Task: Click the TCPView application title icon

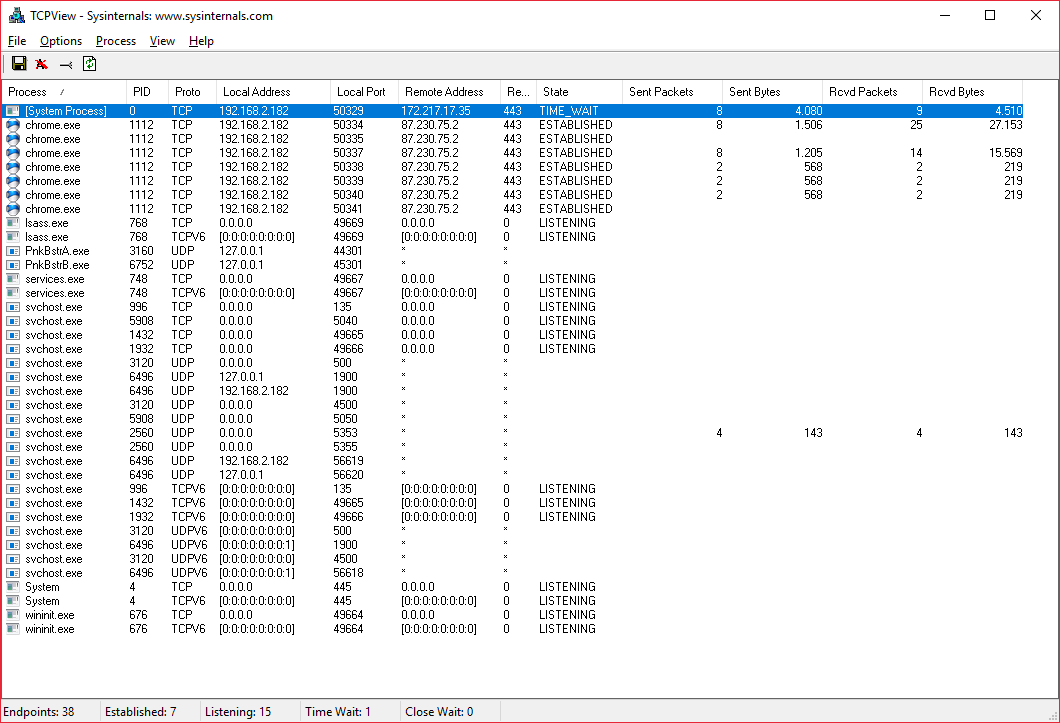Action: coord(16,16)
